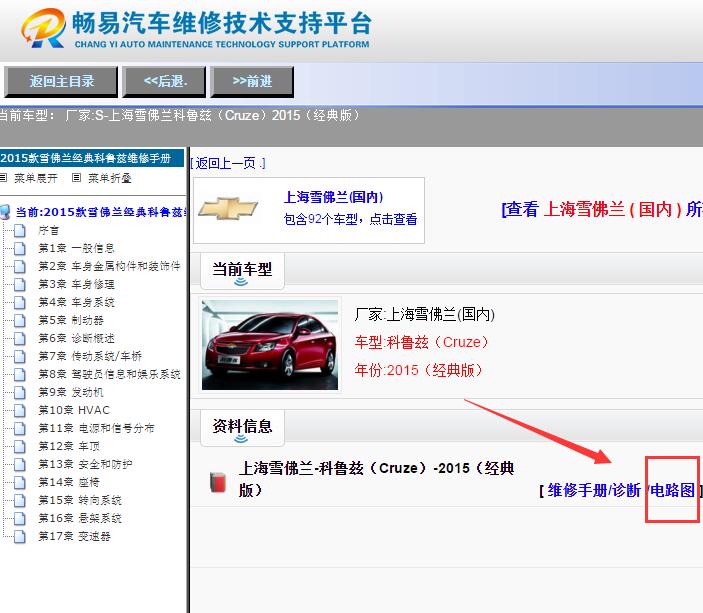Click the 查看 上海雪佛兰(国内) link
This screenshot has height=613, width=703.
(602, 209)
